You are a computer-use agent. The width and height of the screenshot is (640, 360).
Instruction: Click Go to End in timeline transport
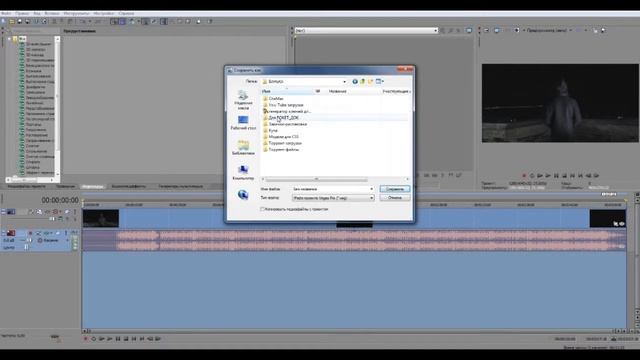[142, 339]
